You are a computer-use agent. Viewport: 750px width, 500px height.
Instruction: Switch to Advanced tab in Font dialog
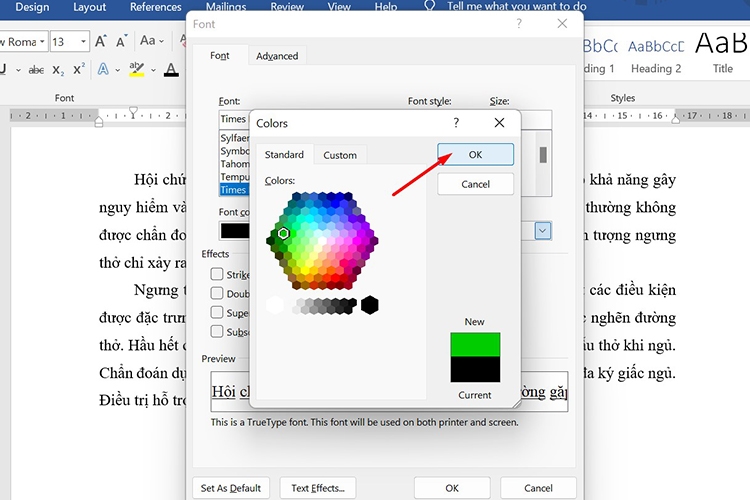point(277,56)
